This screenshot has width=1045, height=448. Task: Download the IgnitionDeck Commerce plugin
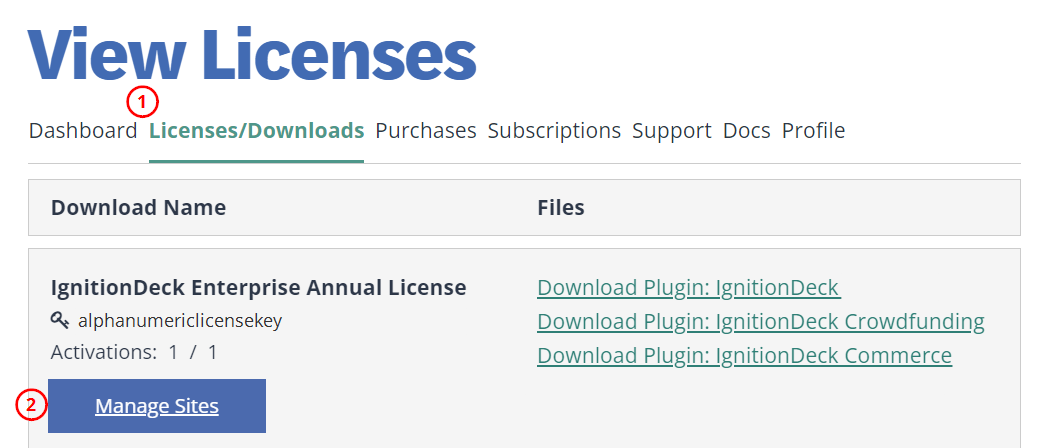[744, 356]
